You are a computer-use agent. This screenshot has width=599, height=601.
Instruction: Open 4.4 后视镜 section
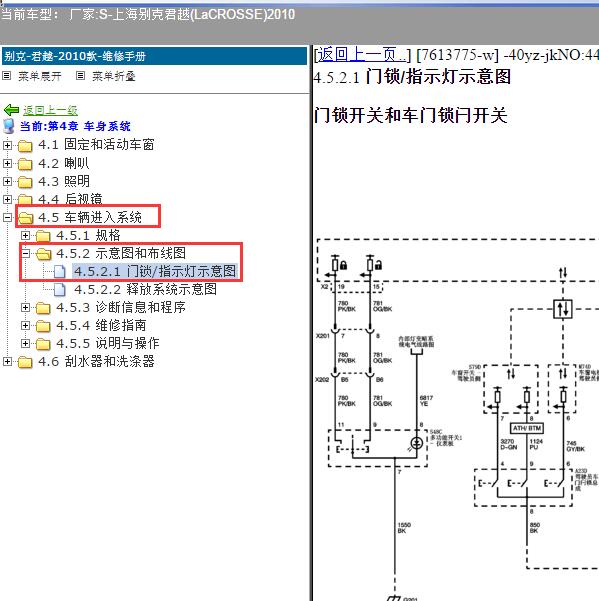point(70,199)
